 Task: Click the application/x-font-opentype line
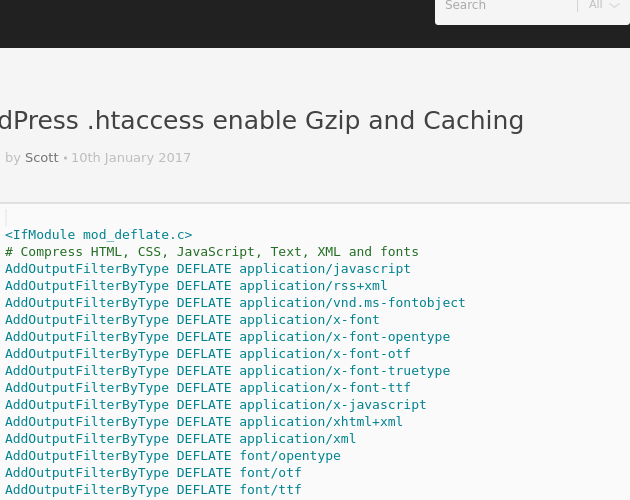click(x=227, y=337)
